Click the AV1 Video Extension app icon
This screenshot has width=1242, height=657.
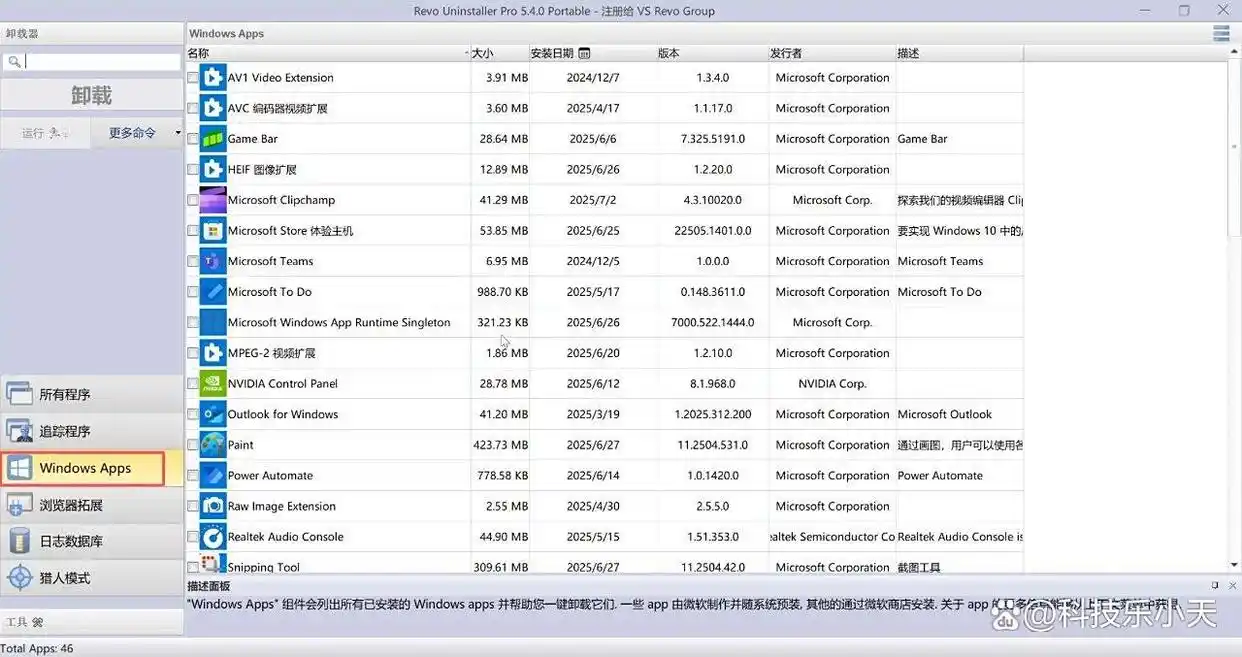[213, 77]
